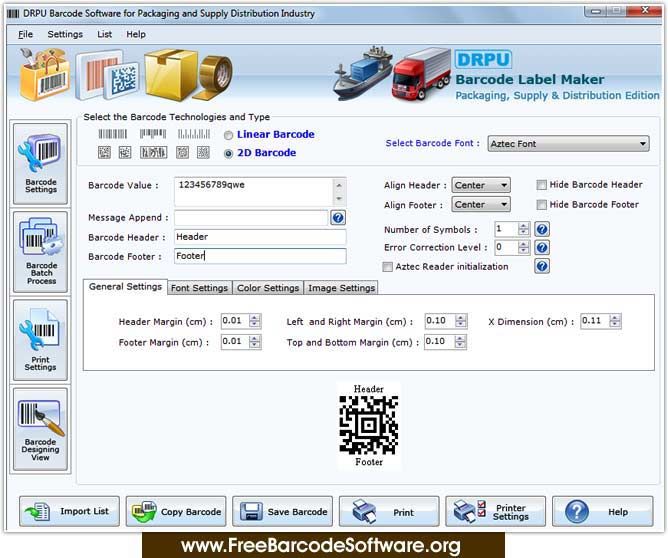Image resolution: width=668 pixels, height=558 pixels.
Task: Click second 2D barcode sample icon
Action: 125,152
